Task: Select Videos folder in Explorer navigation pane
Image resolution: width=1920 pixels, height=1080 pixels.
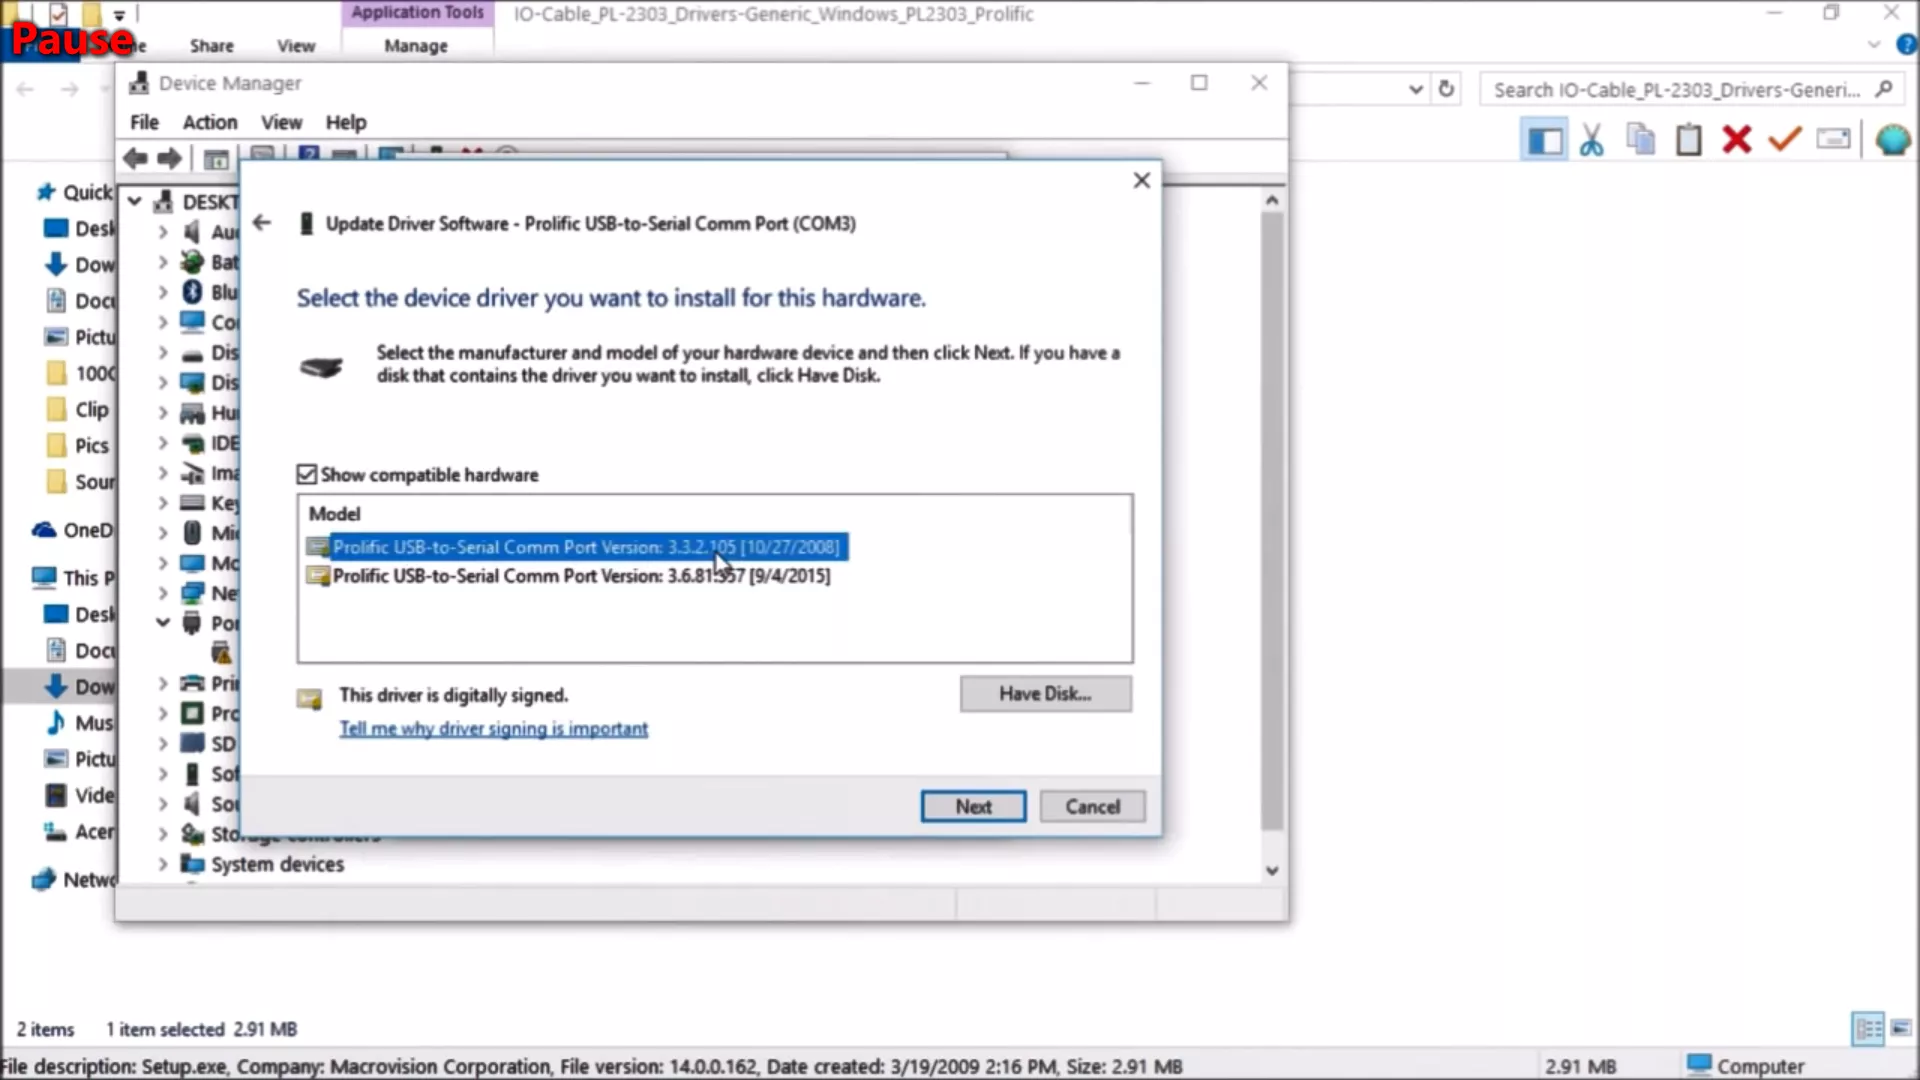Action: pyautogui.click(x=80, y=795)
